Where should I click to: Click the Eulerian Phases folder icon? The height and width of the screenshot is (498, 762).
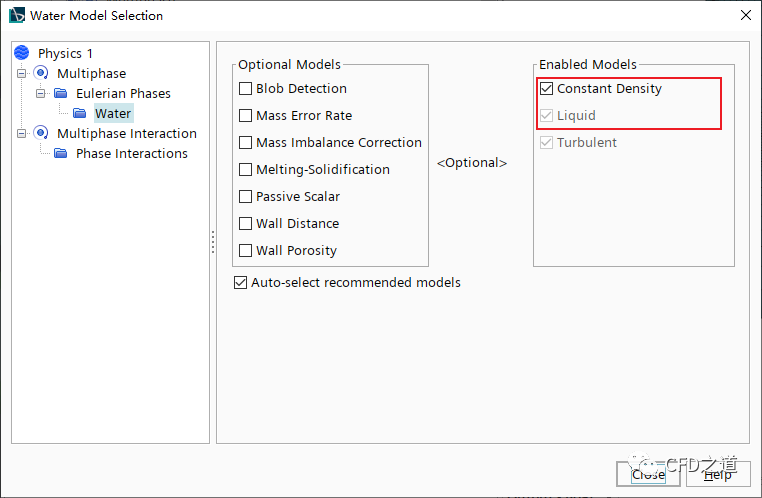[x=60, y=93]
